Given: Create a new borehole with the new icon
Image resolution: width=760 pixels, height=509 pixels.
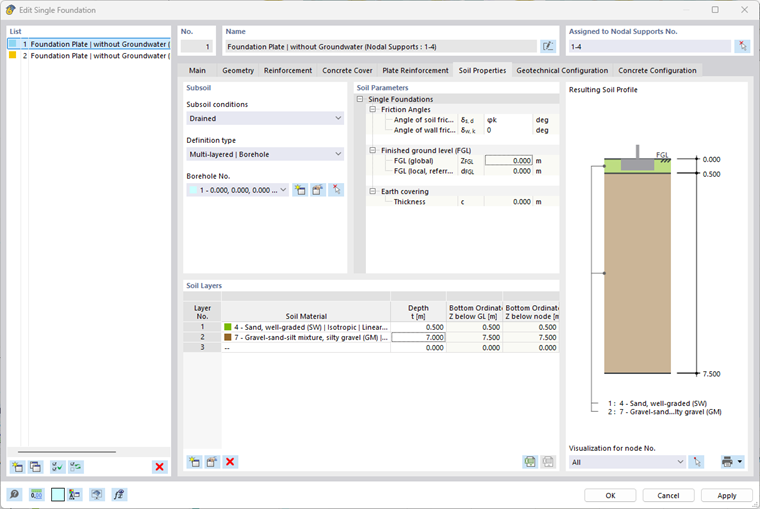Looking at the screenshot, I should coord(300,190).
